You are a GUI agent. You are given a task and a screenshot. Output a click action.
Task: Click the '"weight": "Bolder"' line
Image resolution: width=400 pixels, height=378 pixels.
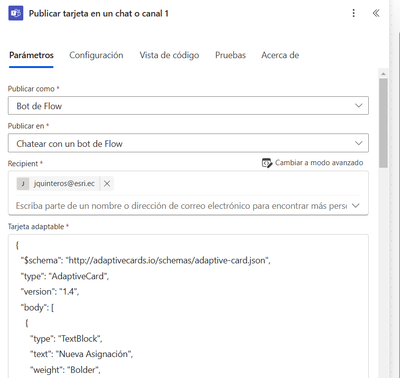point(65,370)
